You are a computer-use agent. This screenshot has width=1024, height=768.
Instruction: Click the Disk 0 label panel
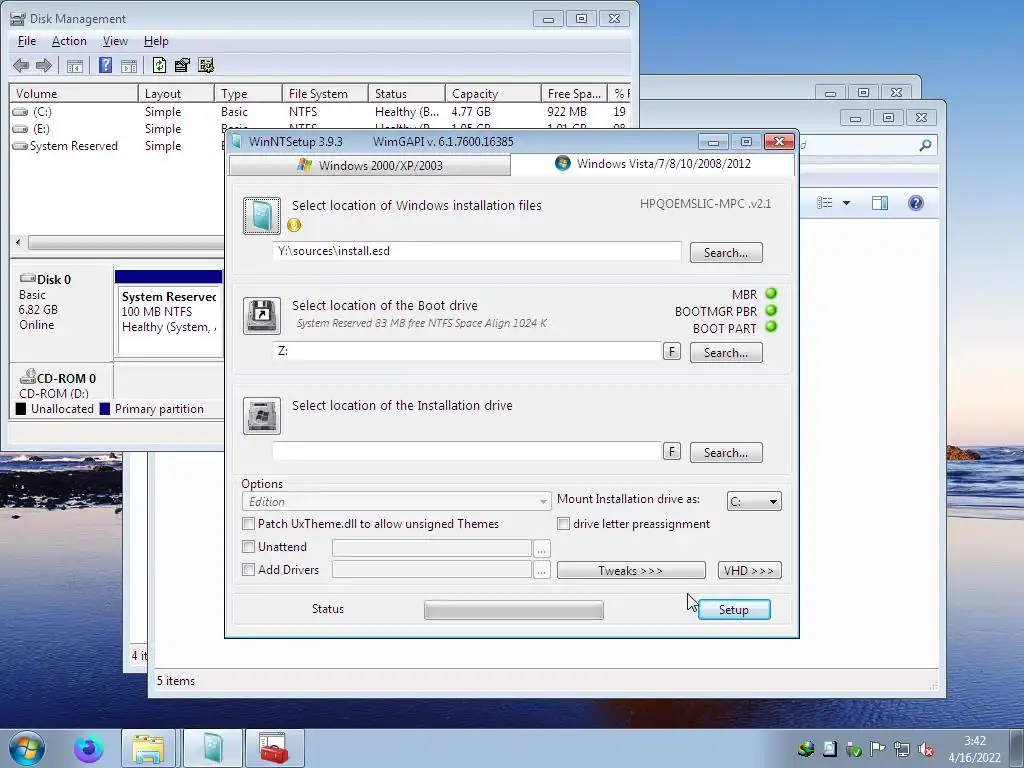point(61,313)
